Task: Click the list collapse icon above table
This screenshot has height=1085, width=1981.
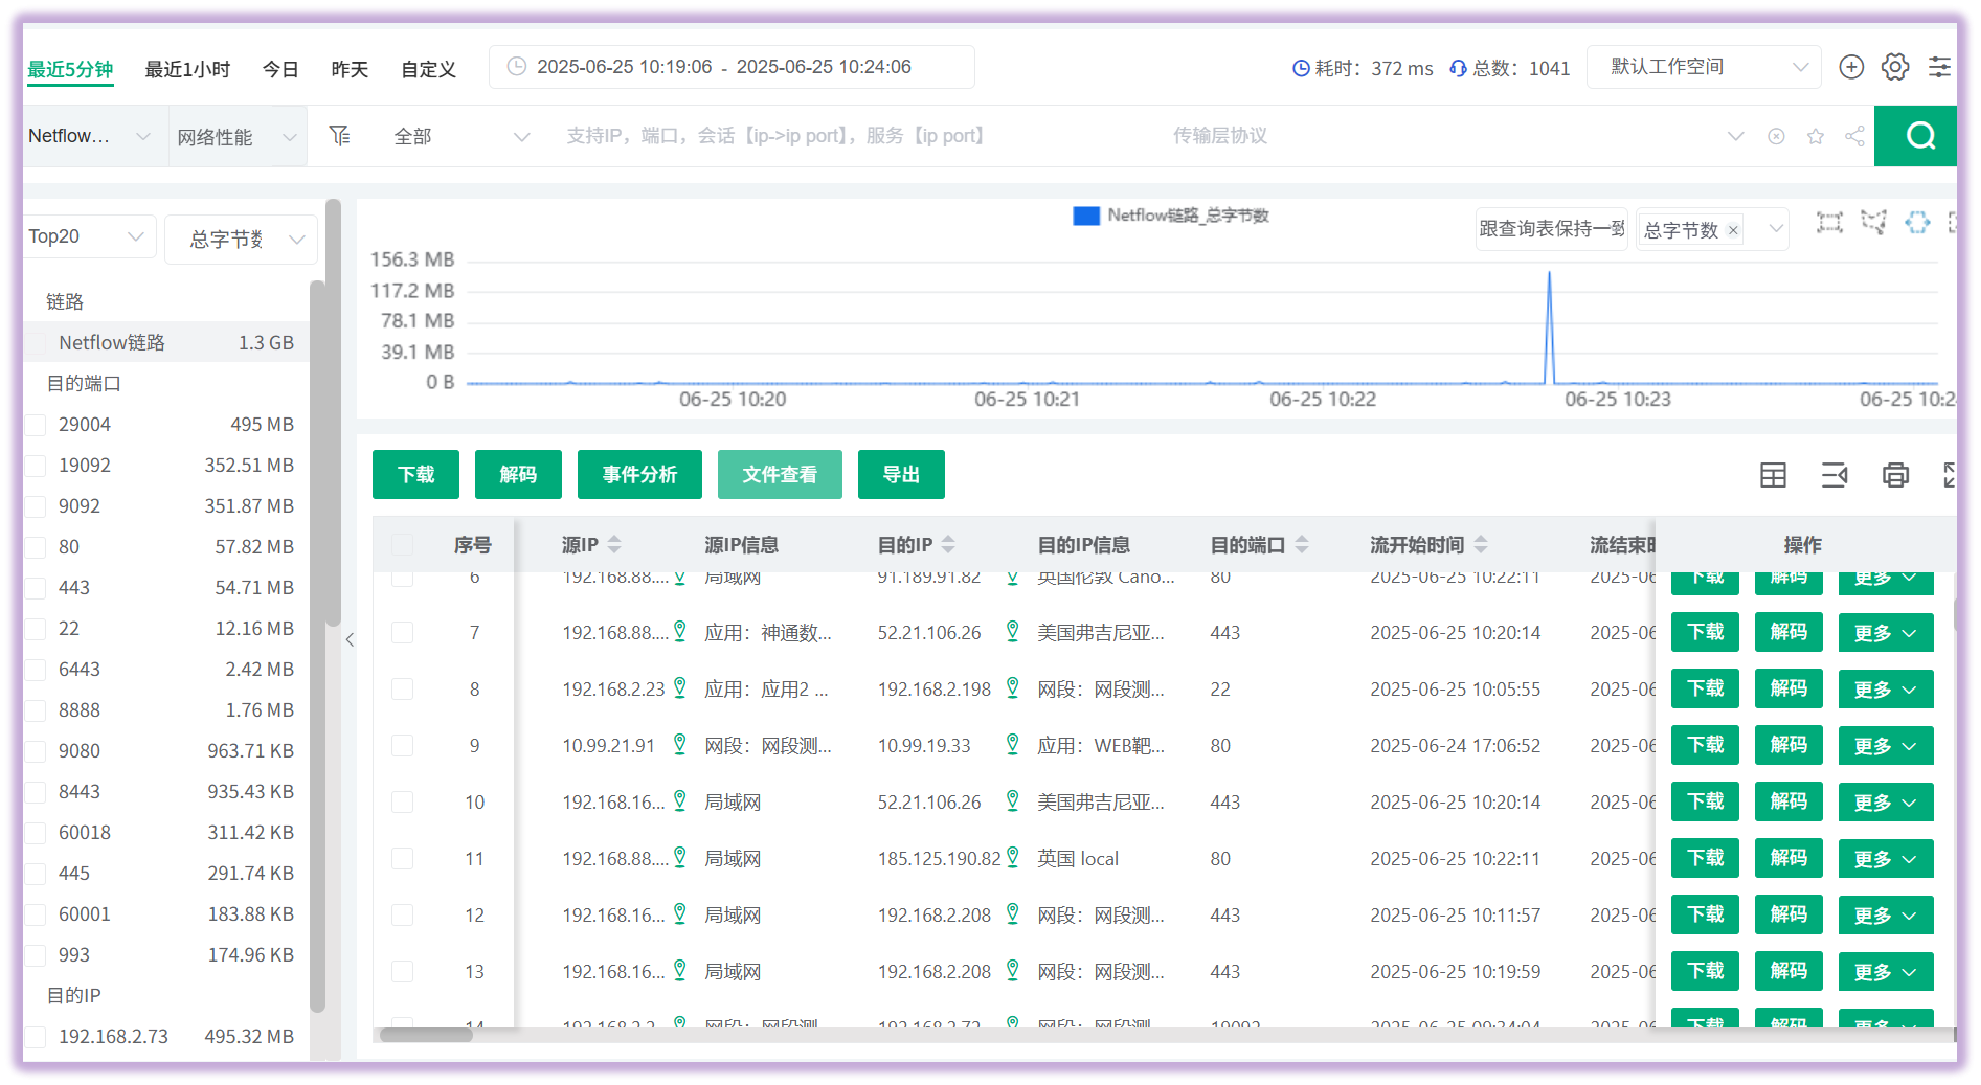Action: click(x=1834, y=475)
